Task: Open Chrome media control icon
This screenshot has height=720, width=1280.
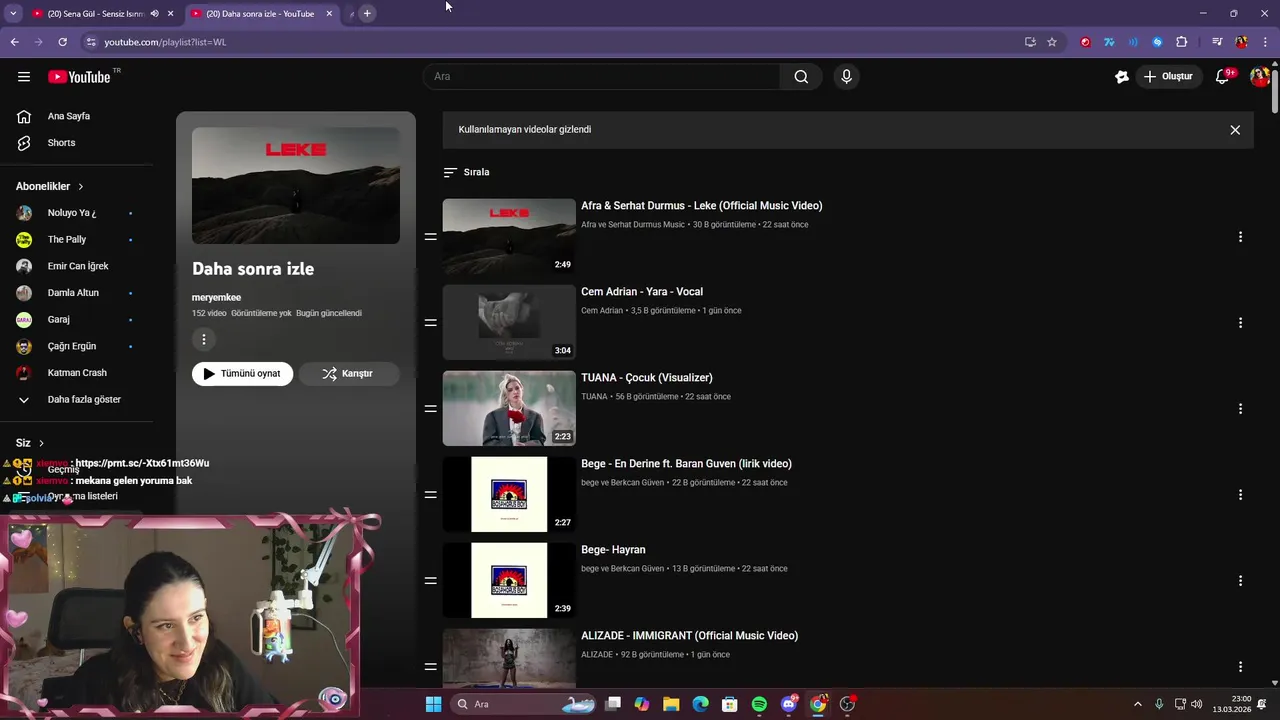Action: click(1217, 42)
